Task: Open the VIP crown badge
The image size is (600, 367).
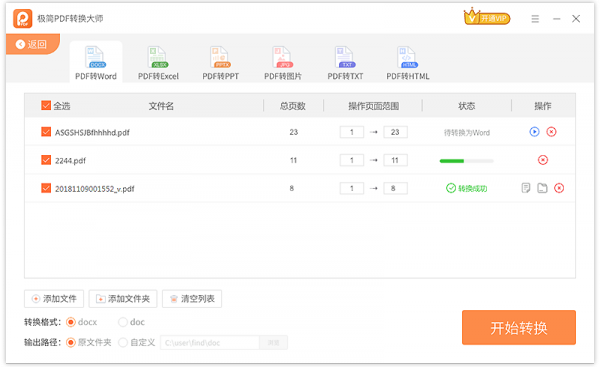Action: 487,17
